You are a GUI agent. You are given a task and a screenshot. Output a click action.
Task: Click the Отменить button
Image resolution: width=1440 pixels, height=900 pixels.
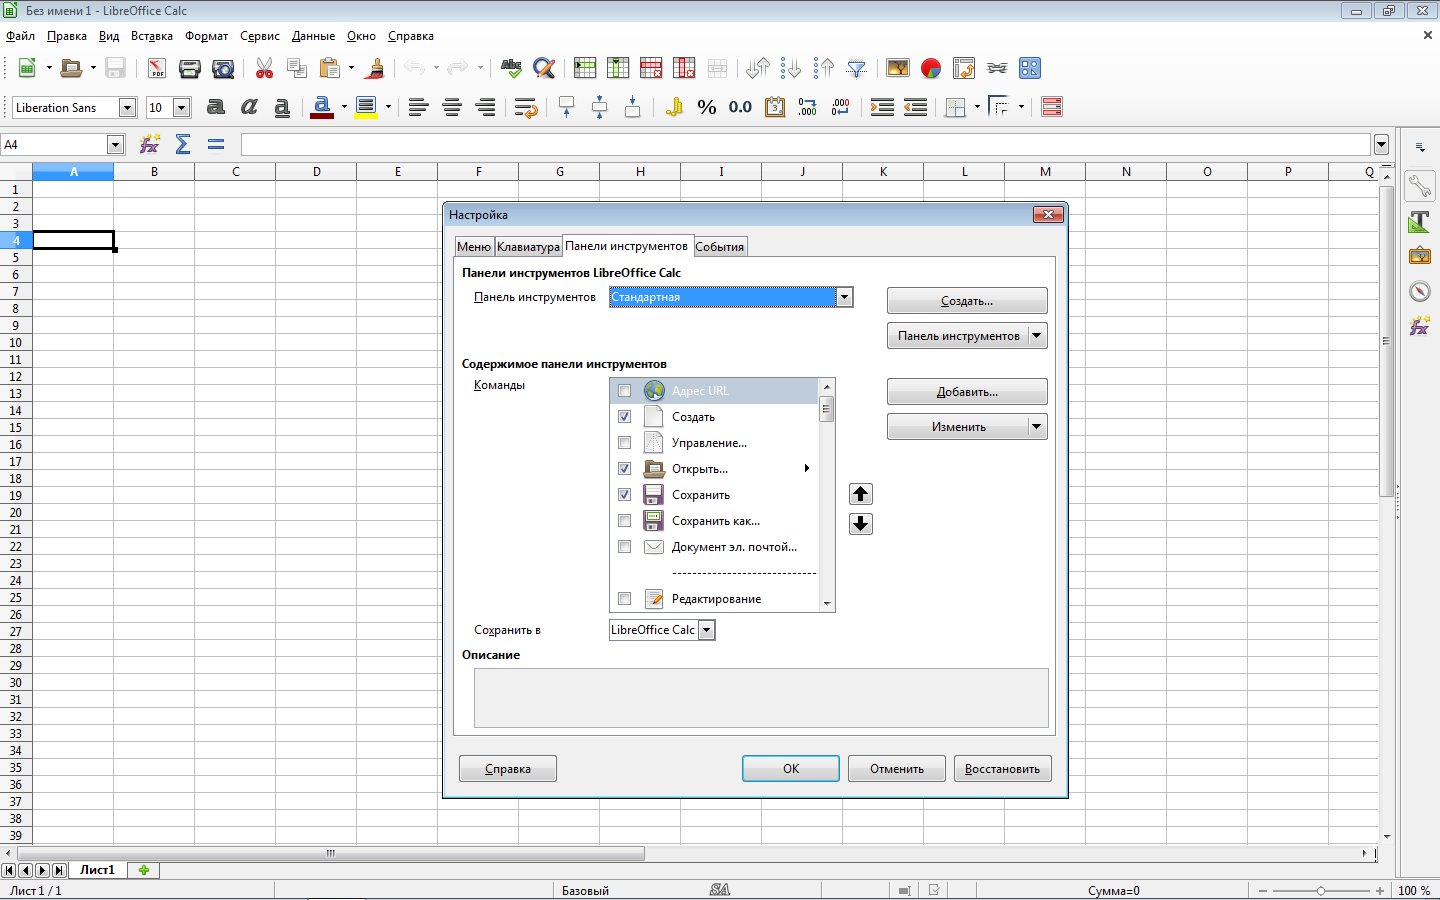pos(897,769)
